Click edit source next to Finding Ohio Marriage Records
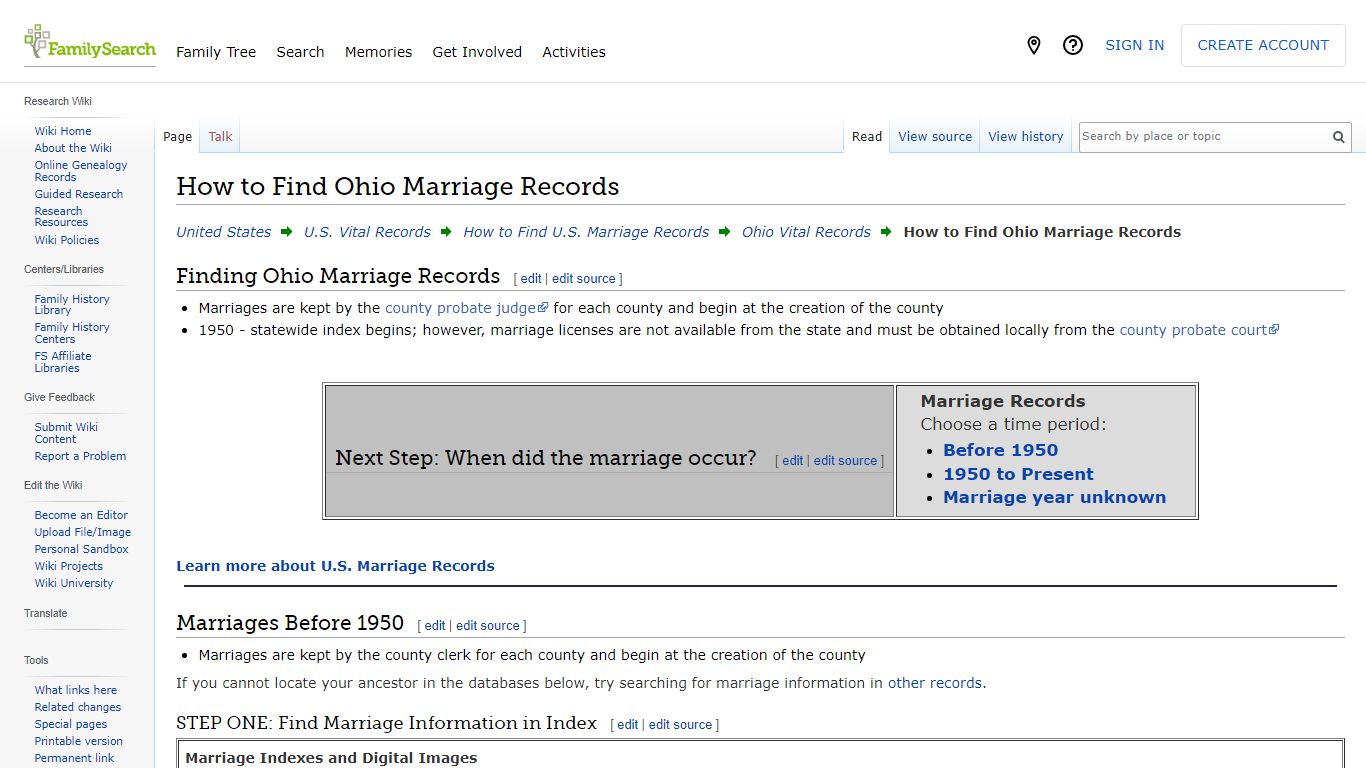 [x=584, y=279]
